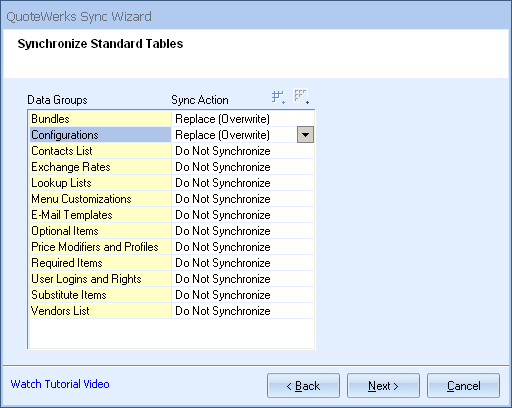Click the Required Items sync action cell
The height and width of the screenshot is (408, 512).
243,263
